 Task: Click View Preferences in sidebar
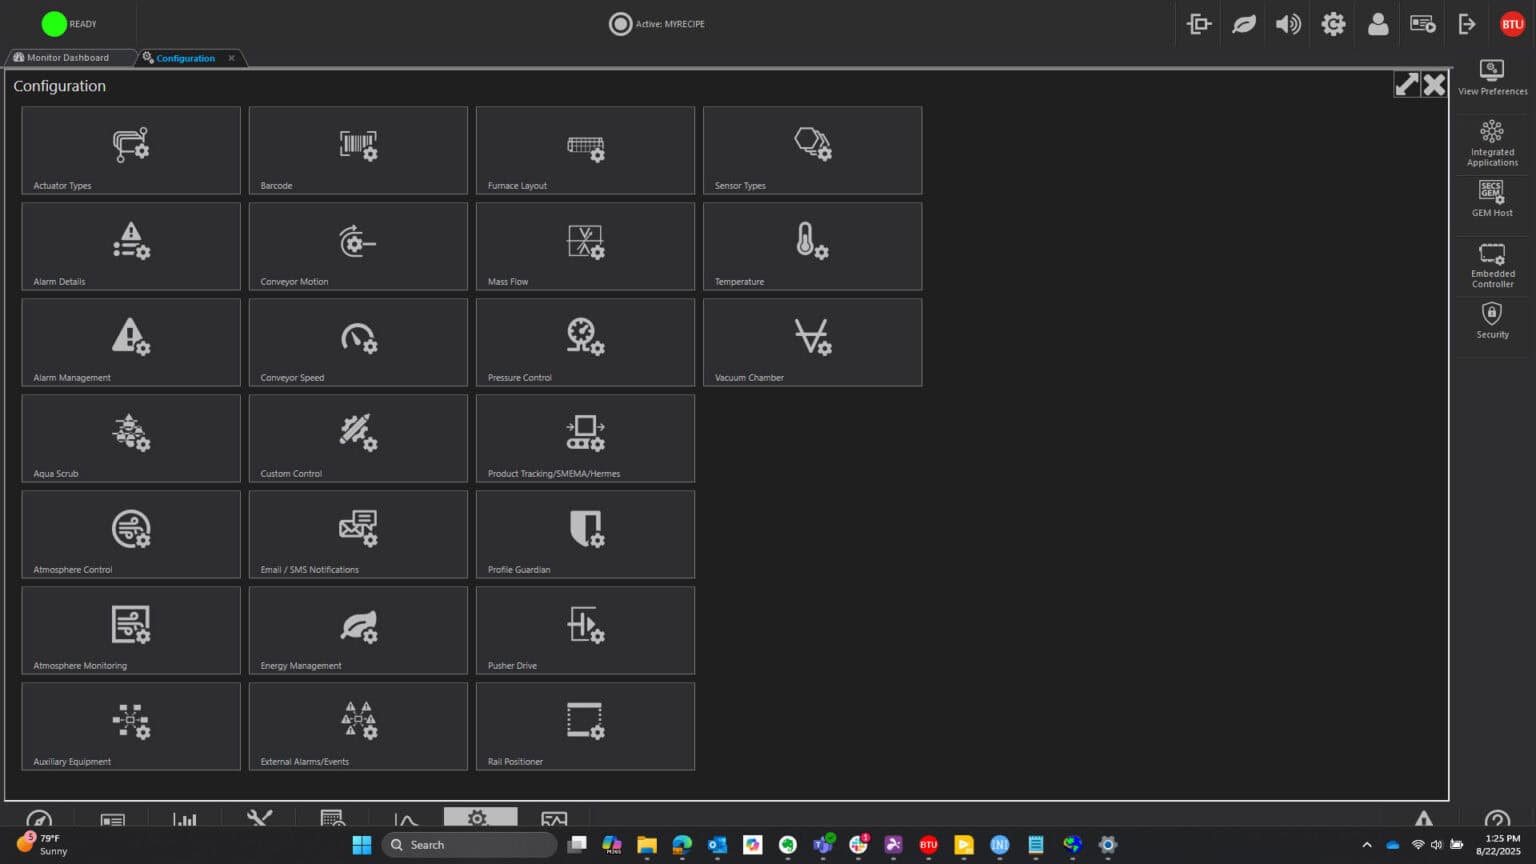[1492, 77]
